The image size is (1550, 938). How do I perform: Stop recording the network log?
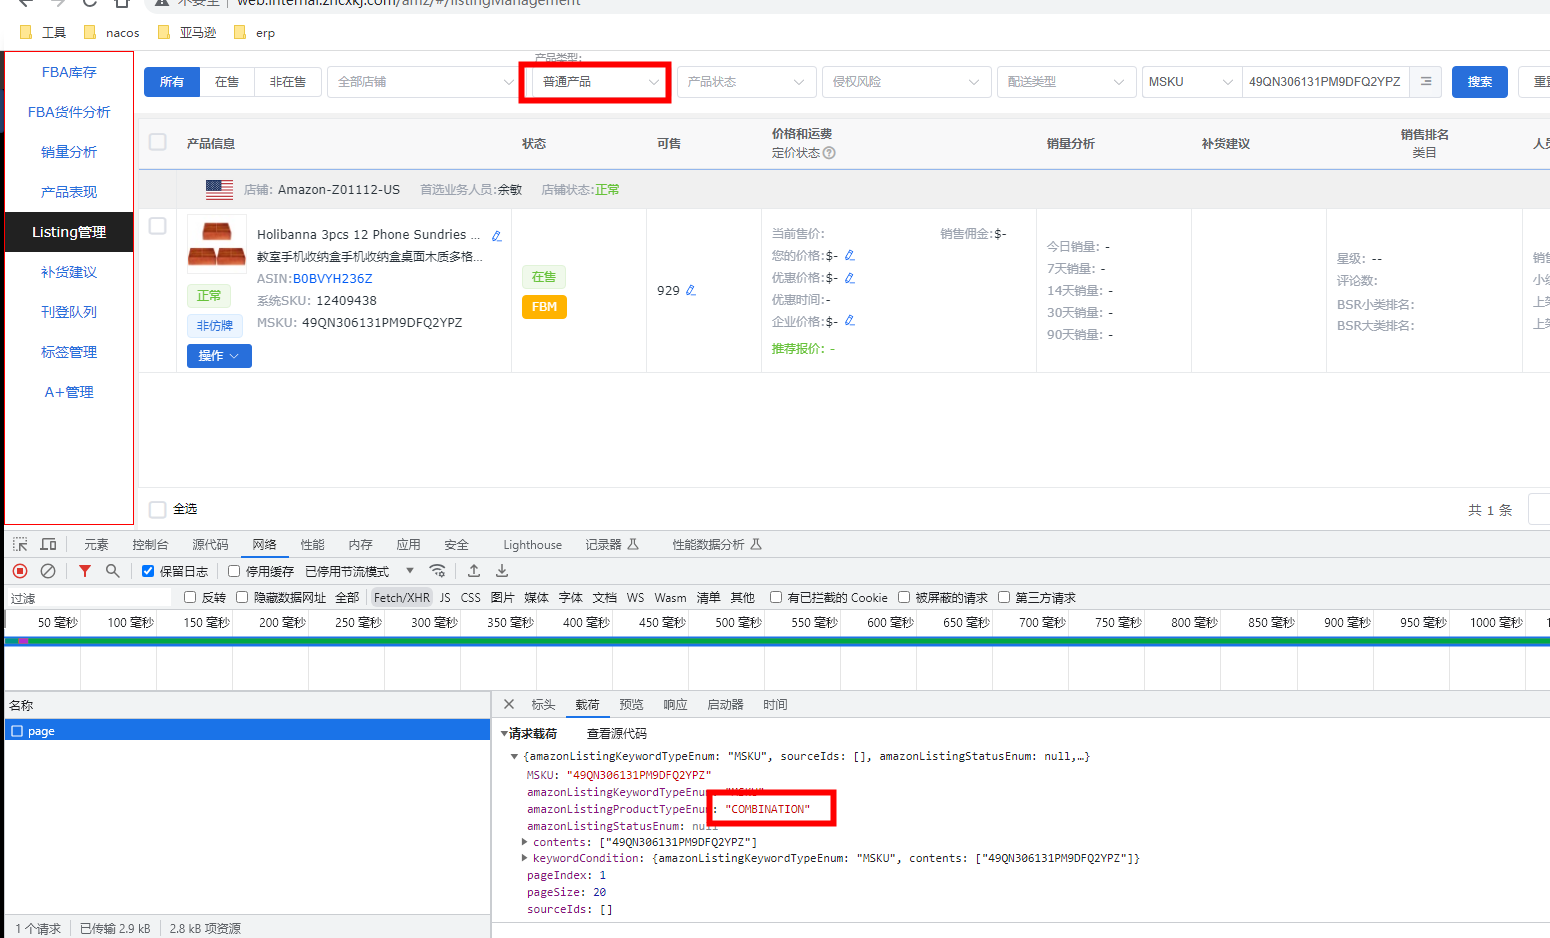tap(20, 571)
